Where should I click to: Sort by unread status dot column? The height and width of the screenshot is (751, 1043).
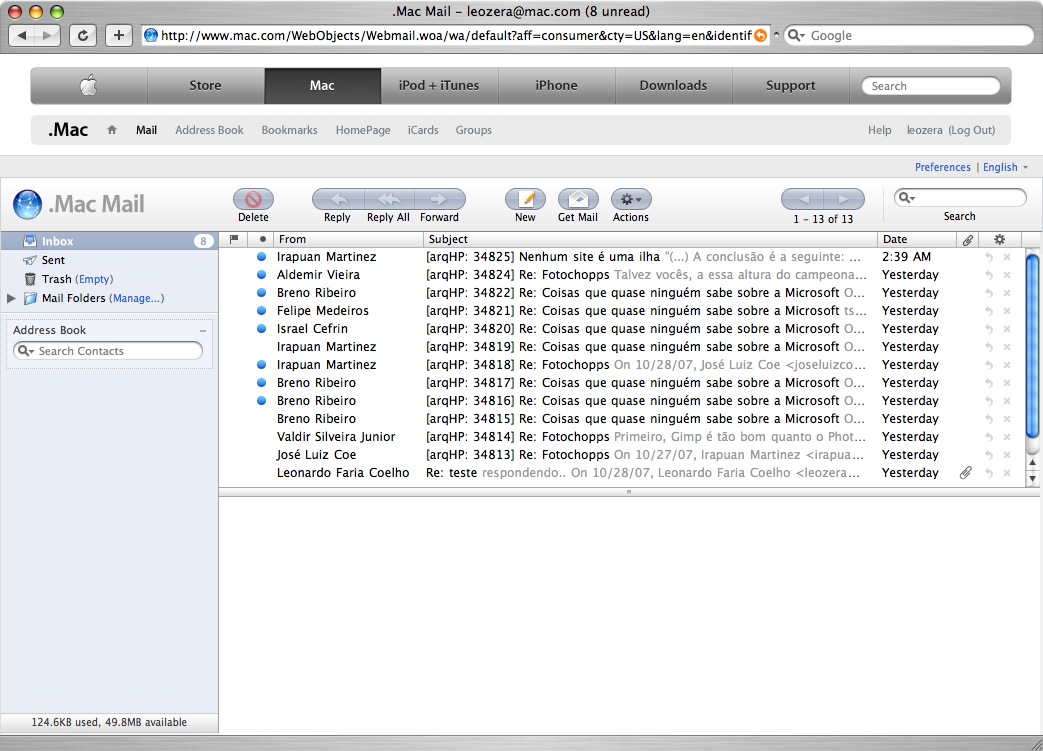(263, 239)
